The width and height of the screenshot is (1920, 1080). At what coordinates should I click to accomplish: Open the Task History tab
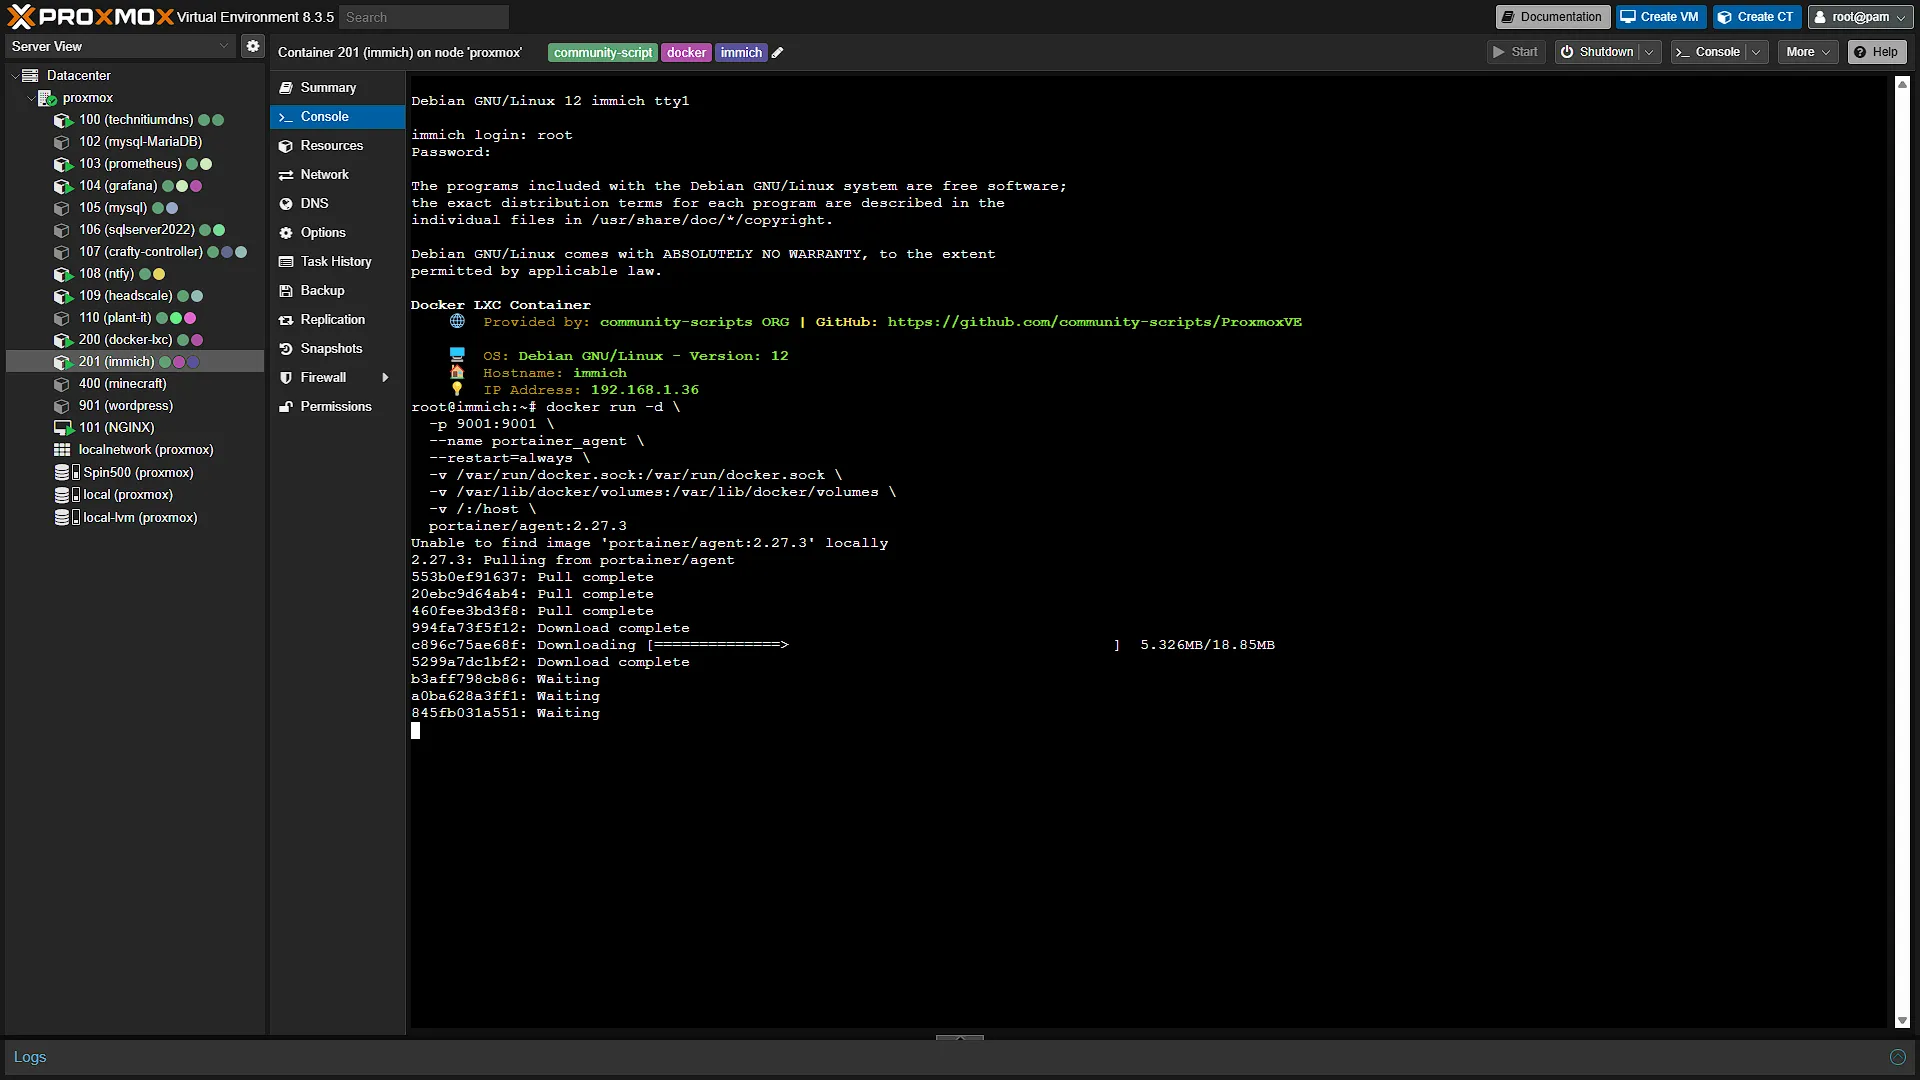coord(337,262)
